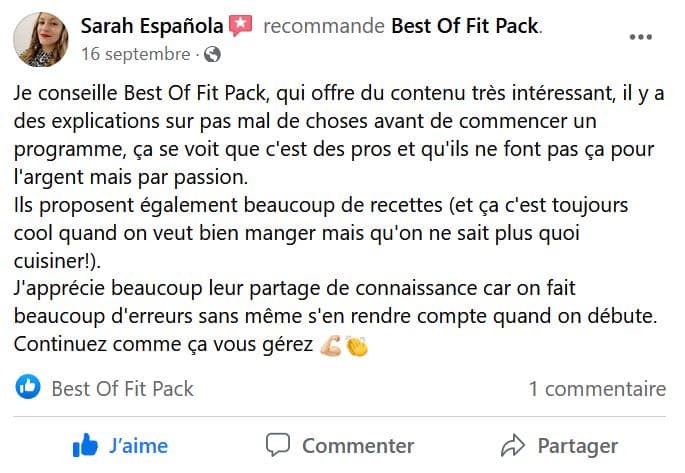Click the share arrow icon
Viewport: 685px width, 473px height.
pos(513,445)
